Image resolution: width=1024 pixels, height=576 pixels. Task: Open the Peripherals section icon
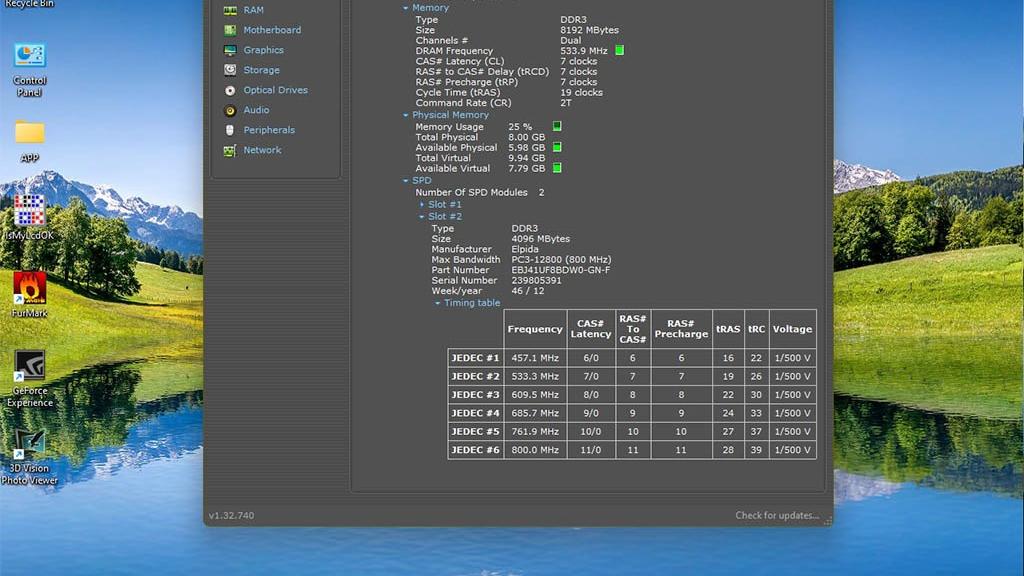pos(230,130)
